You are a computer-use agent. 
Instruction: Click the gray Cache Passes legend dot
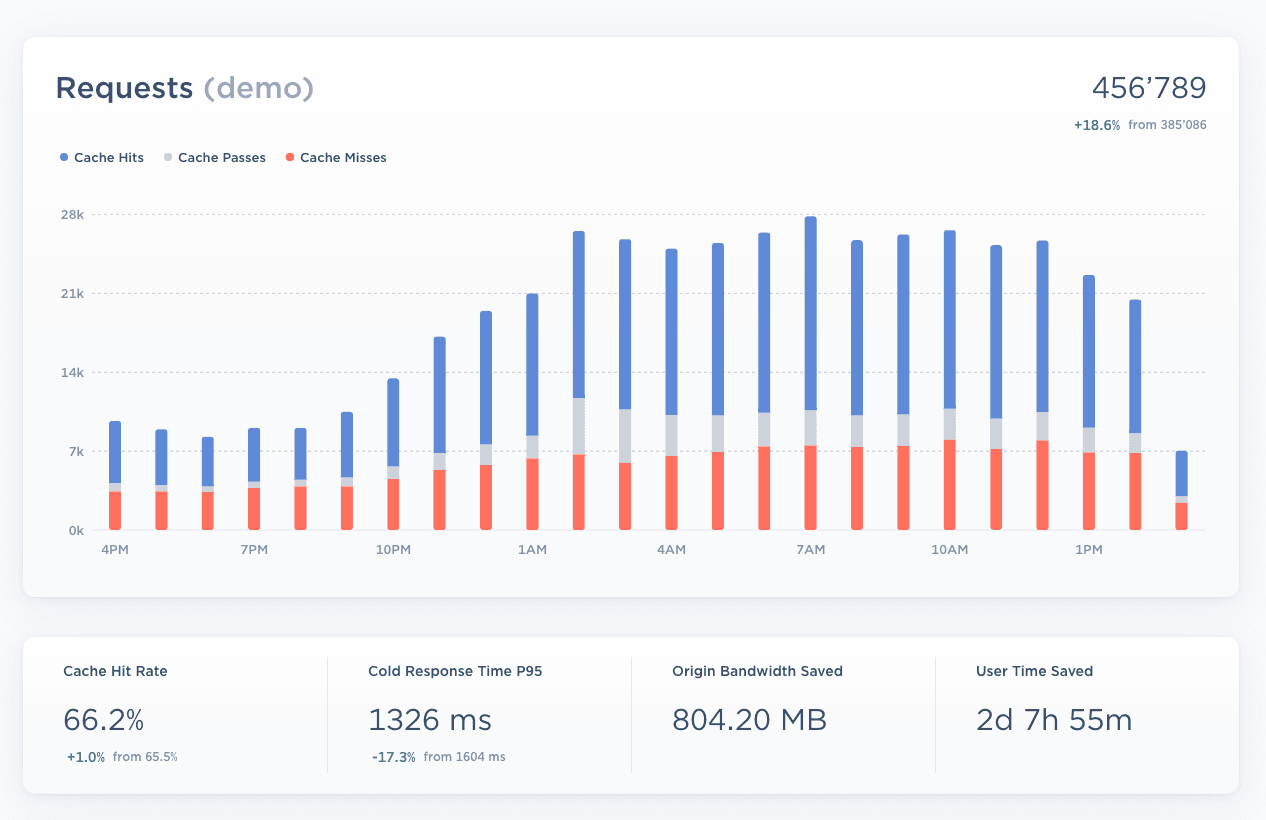[168, 158]
